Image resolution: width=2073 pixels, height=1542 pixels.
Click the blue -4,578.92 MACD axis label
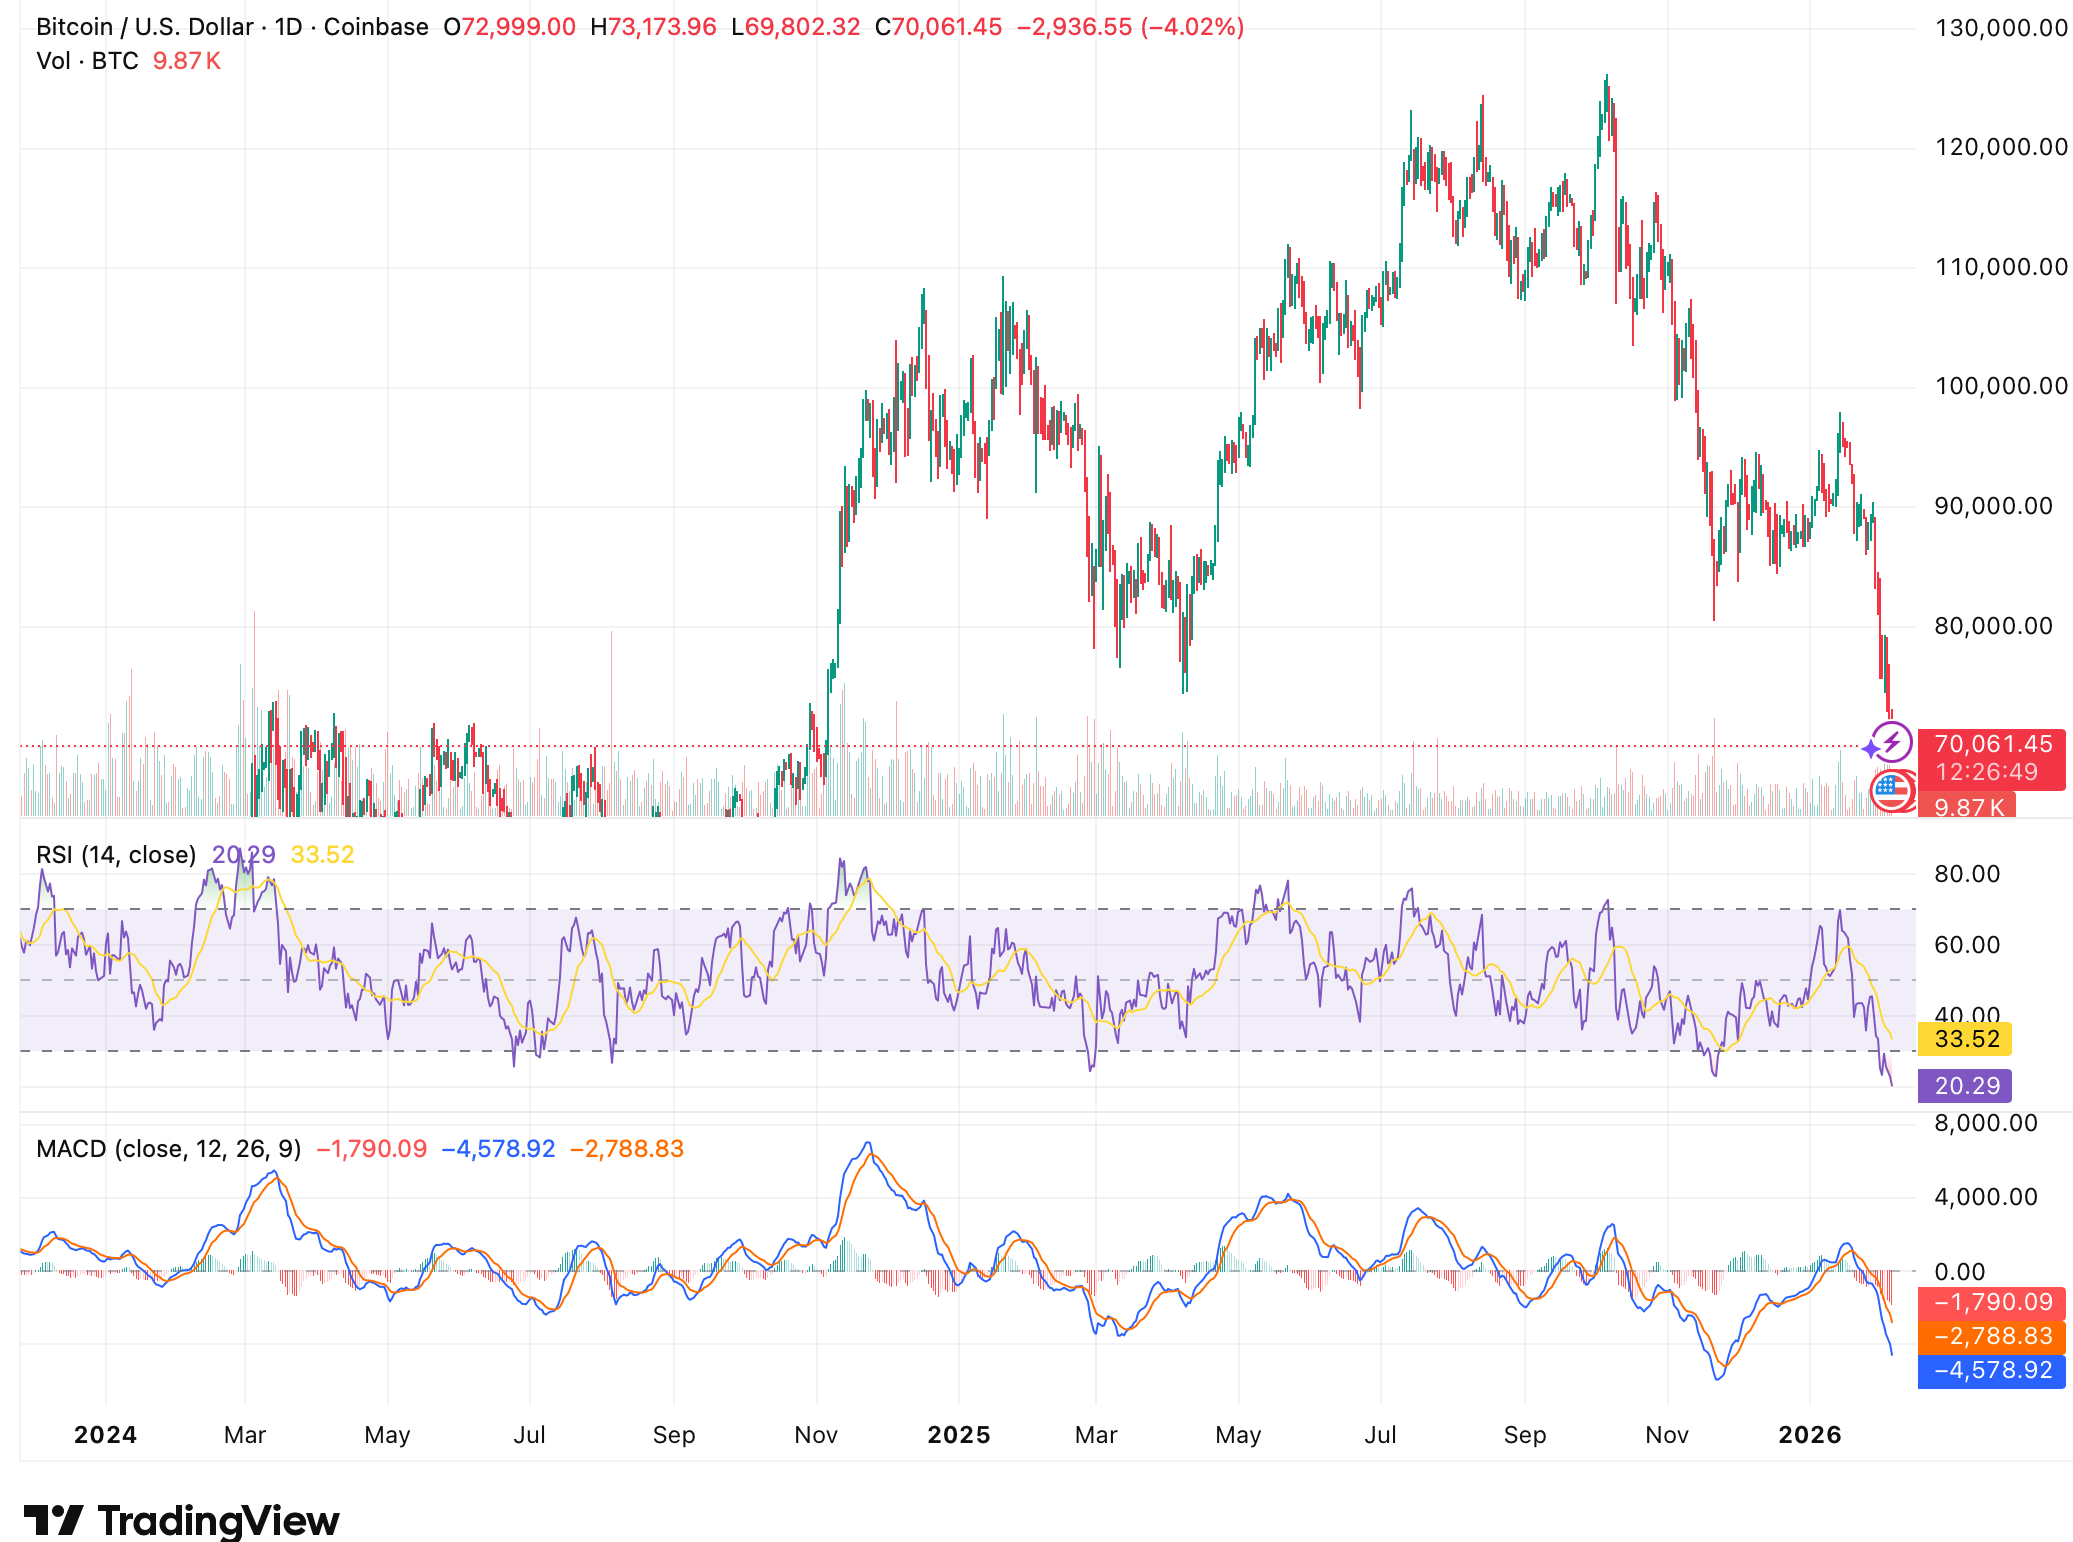pyautogui.click(x=1991, y=1370)
